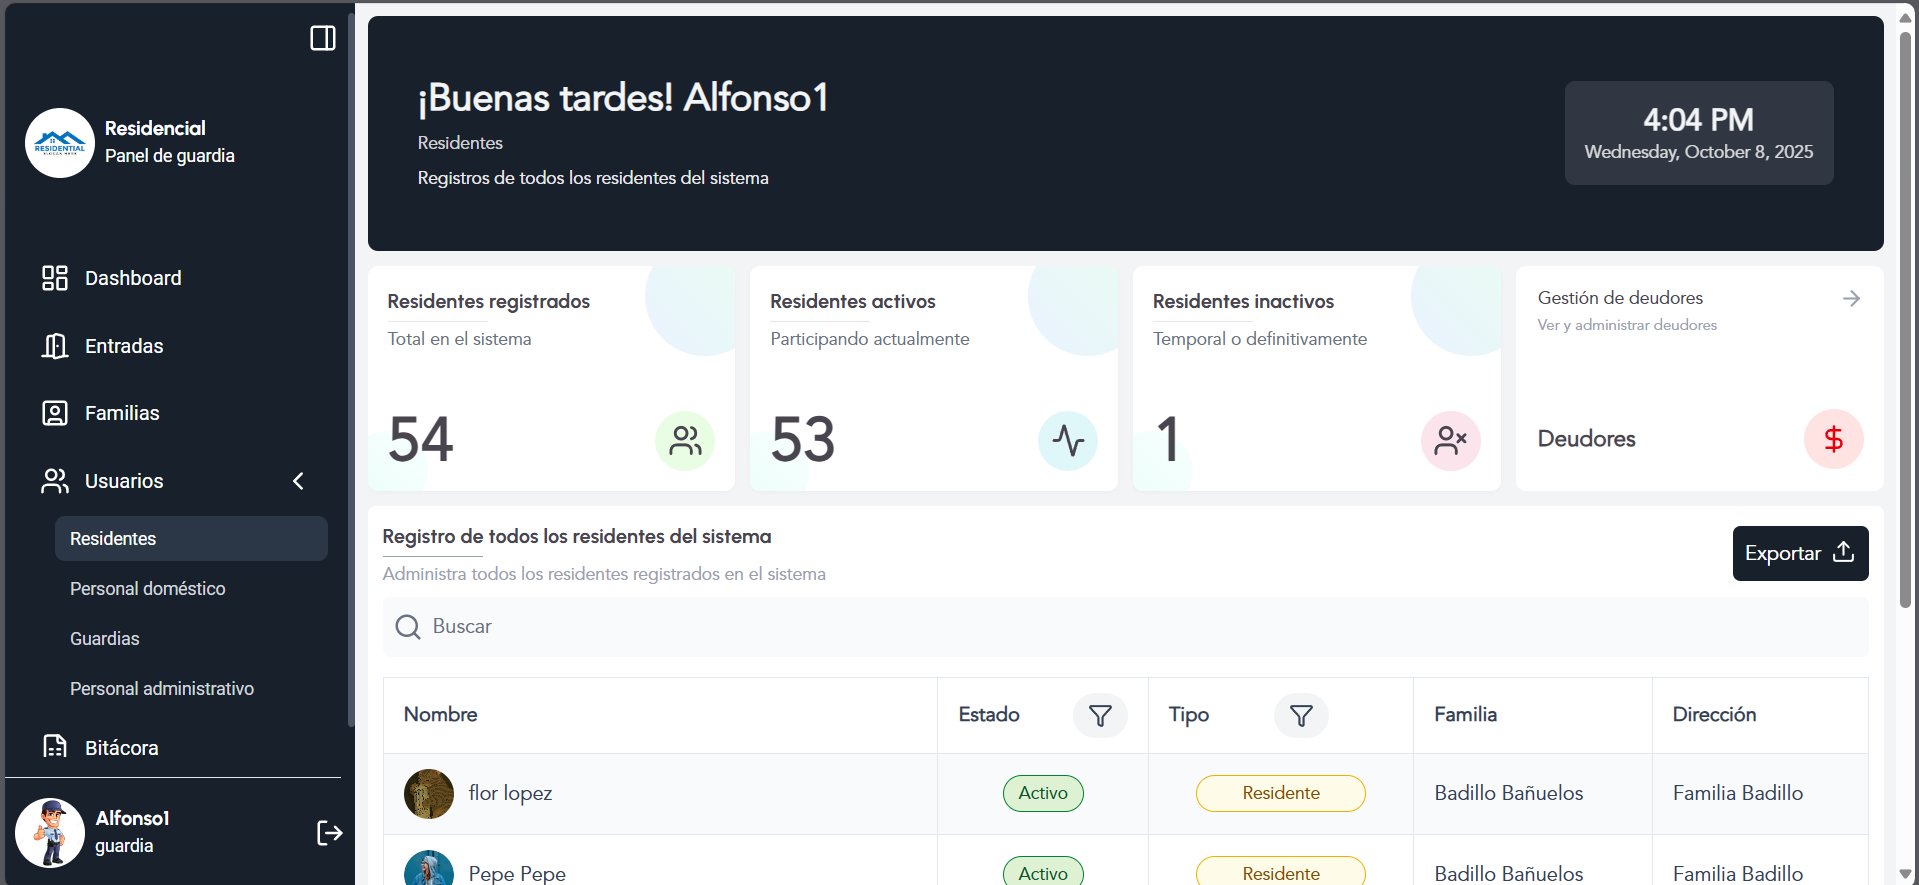Click flor lopez's avatar thumbnail
Viewport: 1919px width, 885px height.
tap(429, 793)
